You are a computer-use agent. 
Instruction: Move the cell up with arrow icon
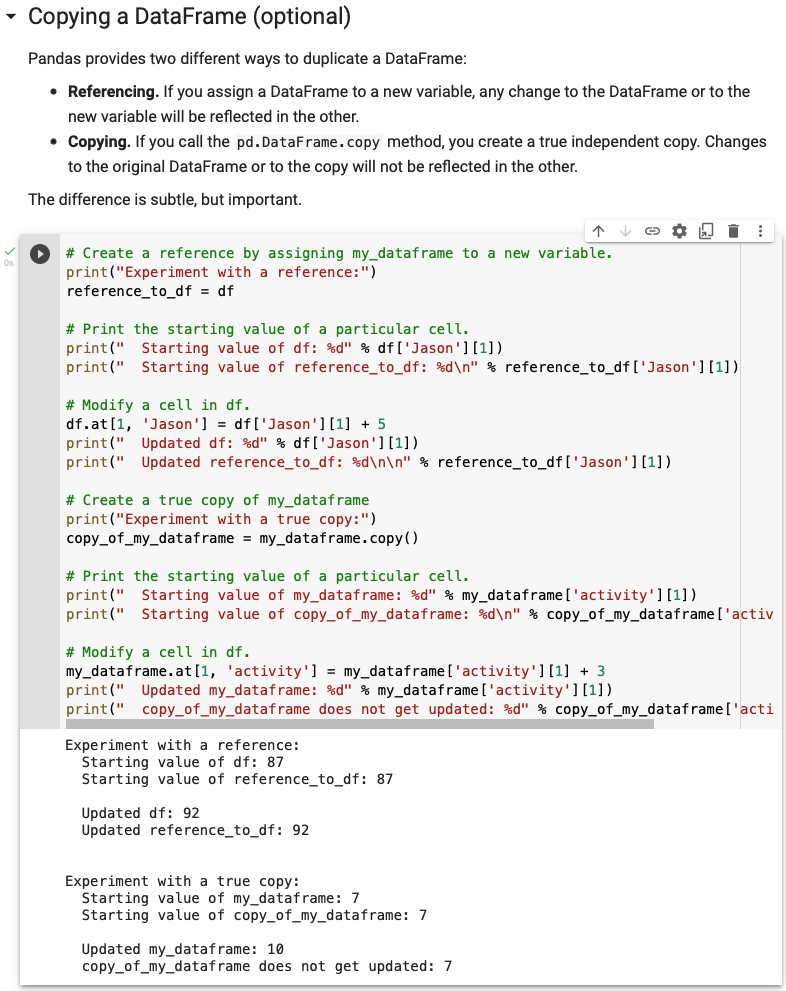pos(598,231)
